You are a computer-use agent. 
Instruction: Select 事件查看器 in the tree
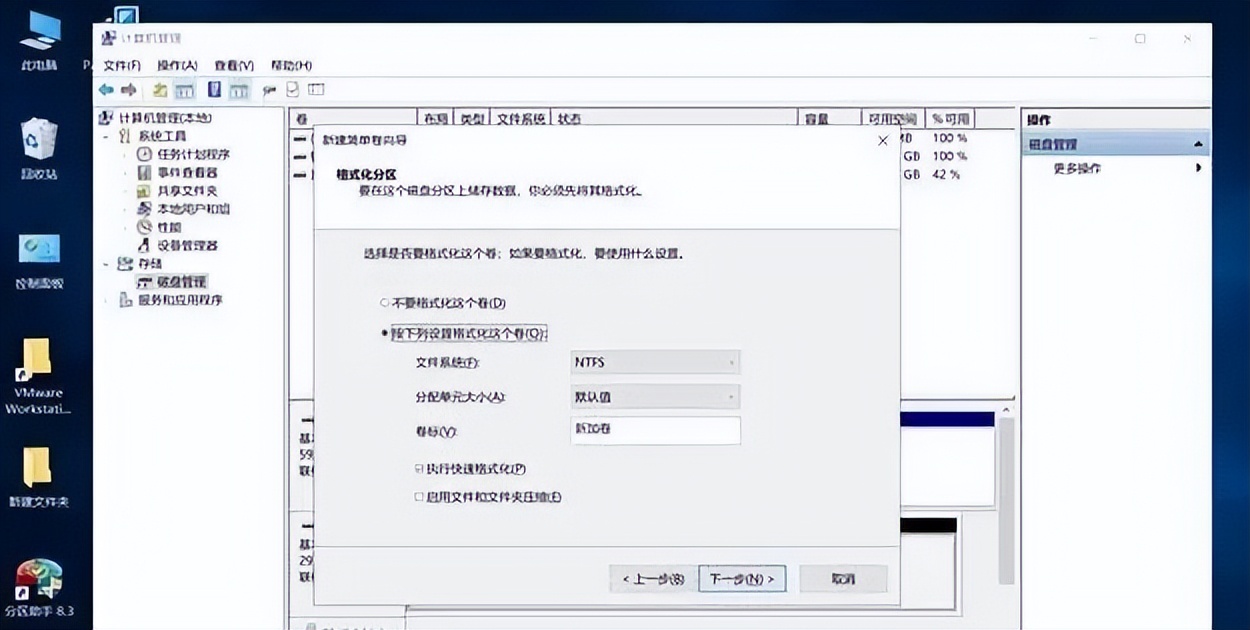click(x=187, y=173)
